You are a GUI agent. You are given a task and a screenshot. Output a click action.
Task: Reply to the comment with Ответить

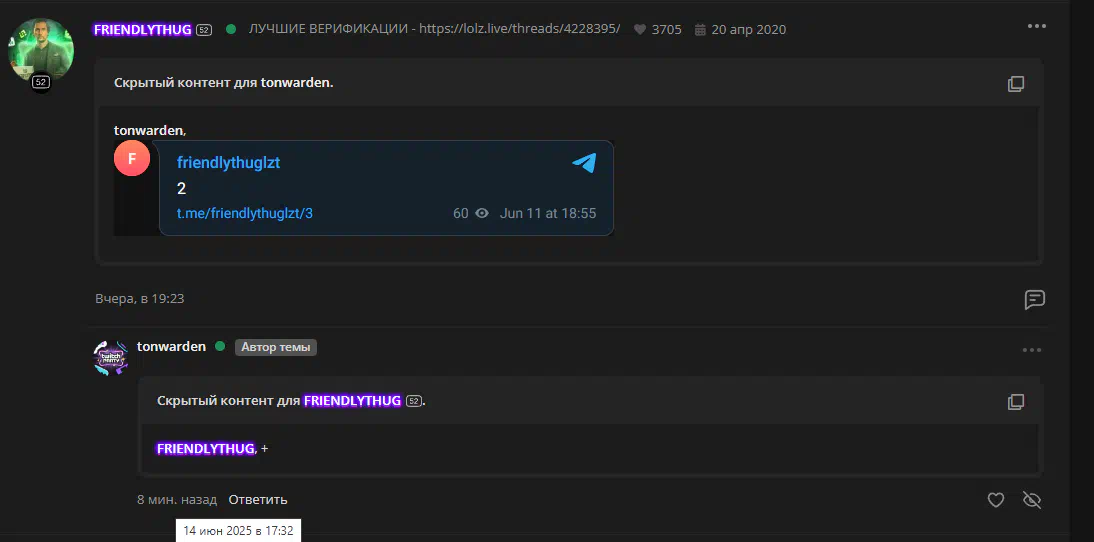coord(257,500)
